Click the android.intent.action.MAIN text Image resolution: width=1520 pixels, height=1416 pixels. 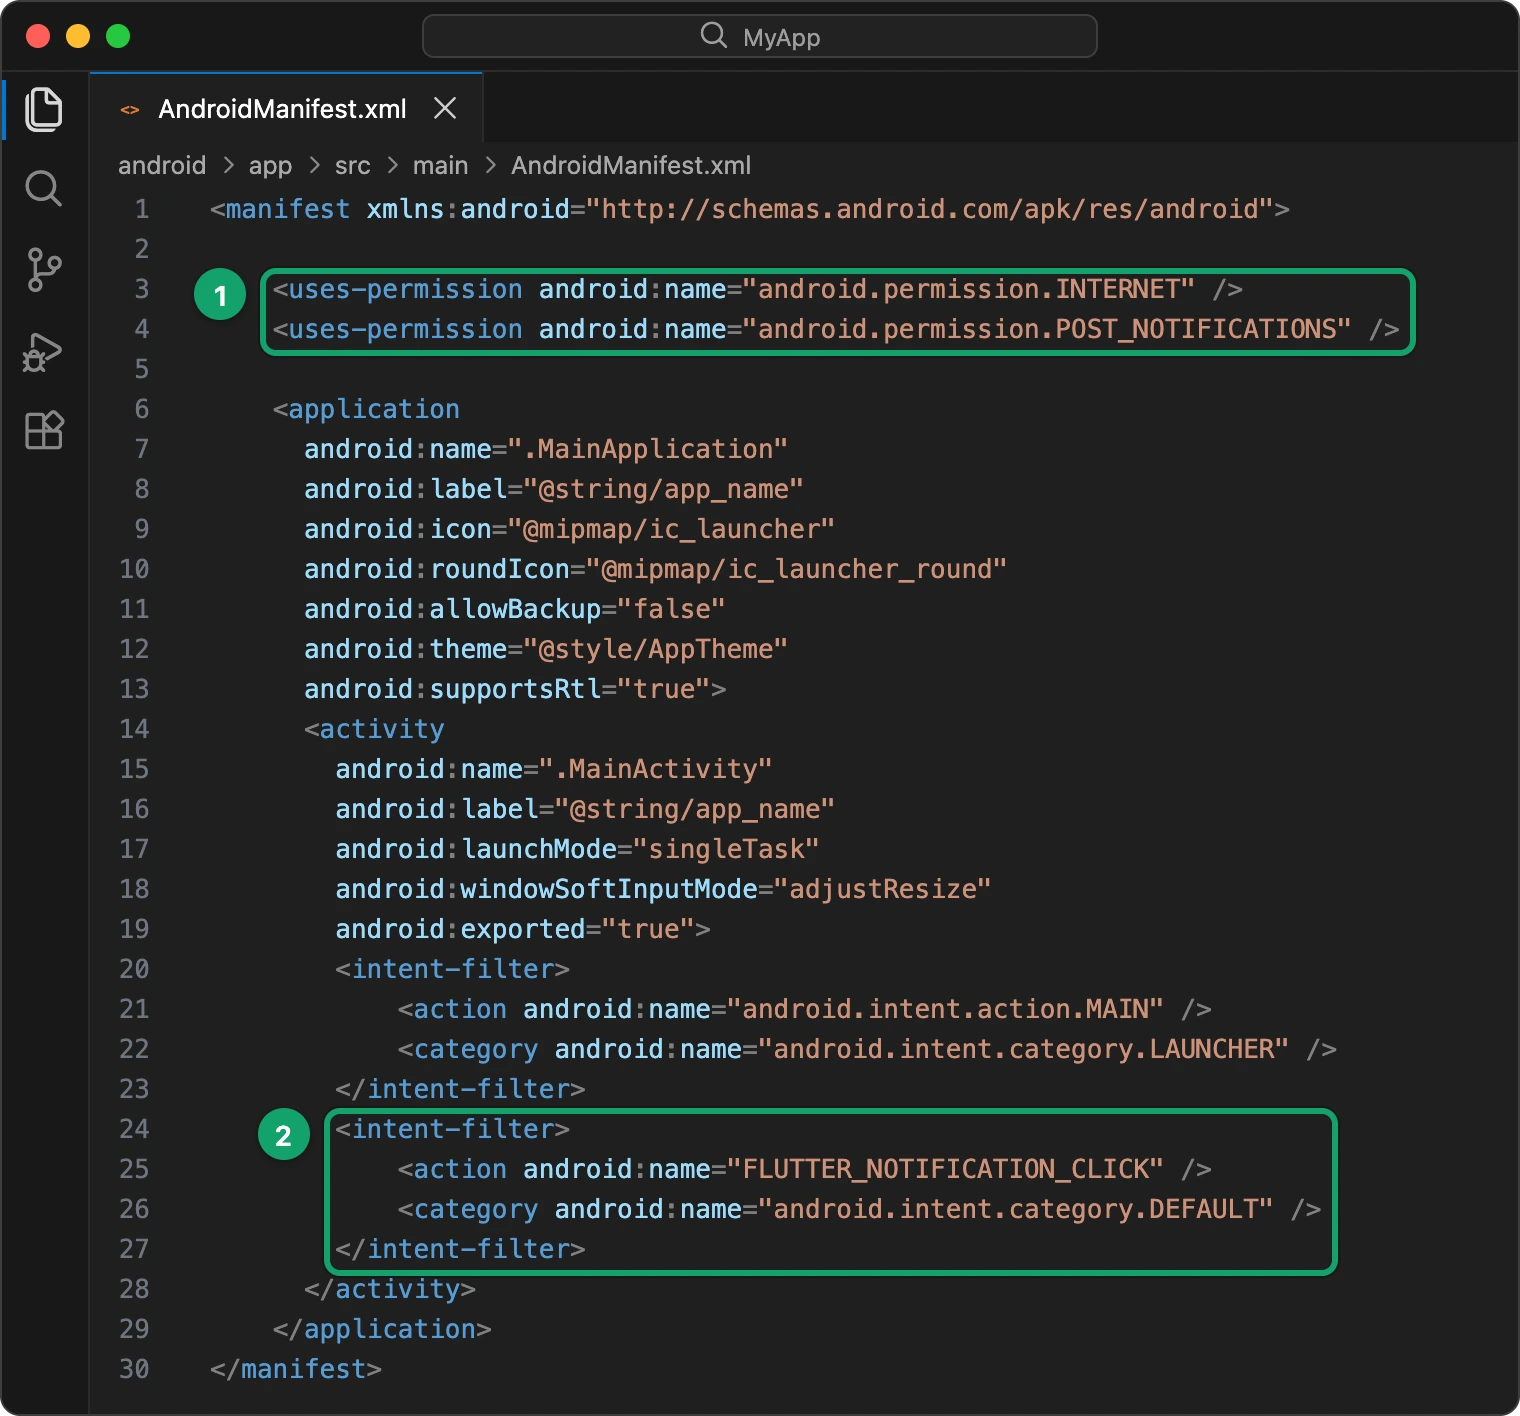click(x=945, y=1009)
